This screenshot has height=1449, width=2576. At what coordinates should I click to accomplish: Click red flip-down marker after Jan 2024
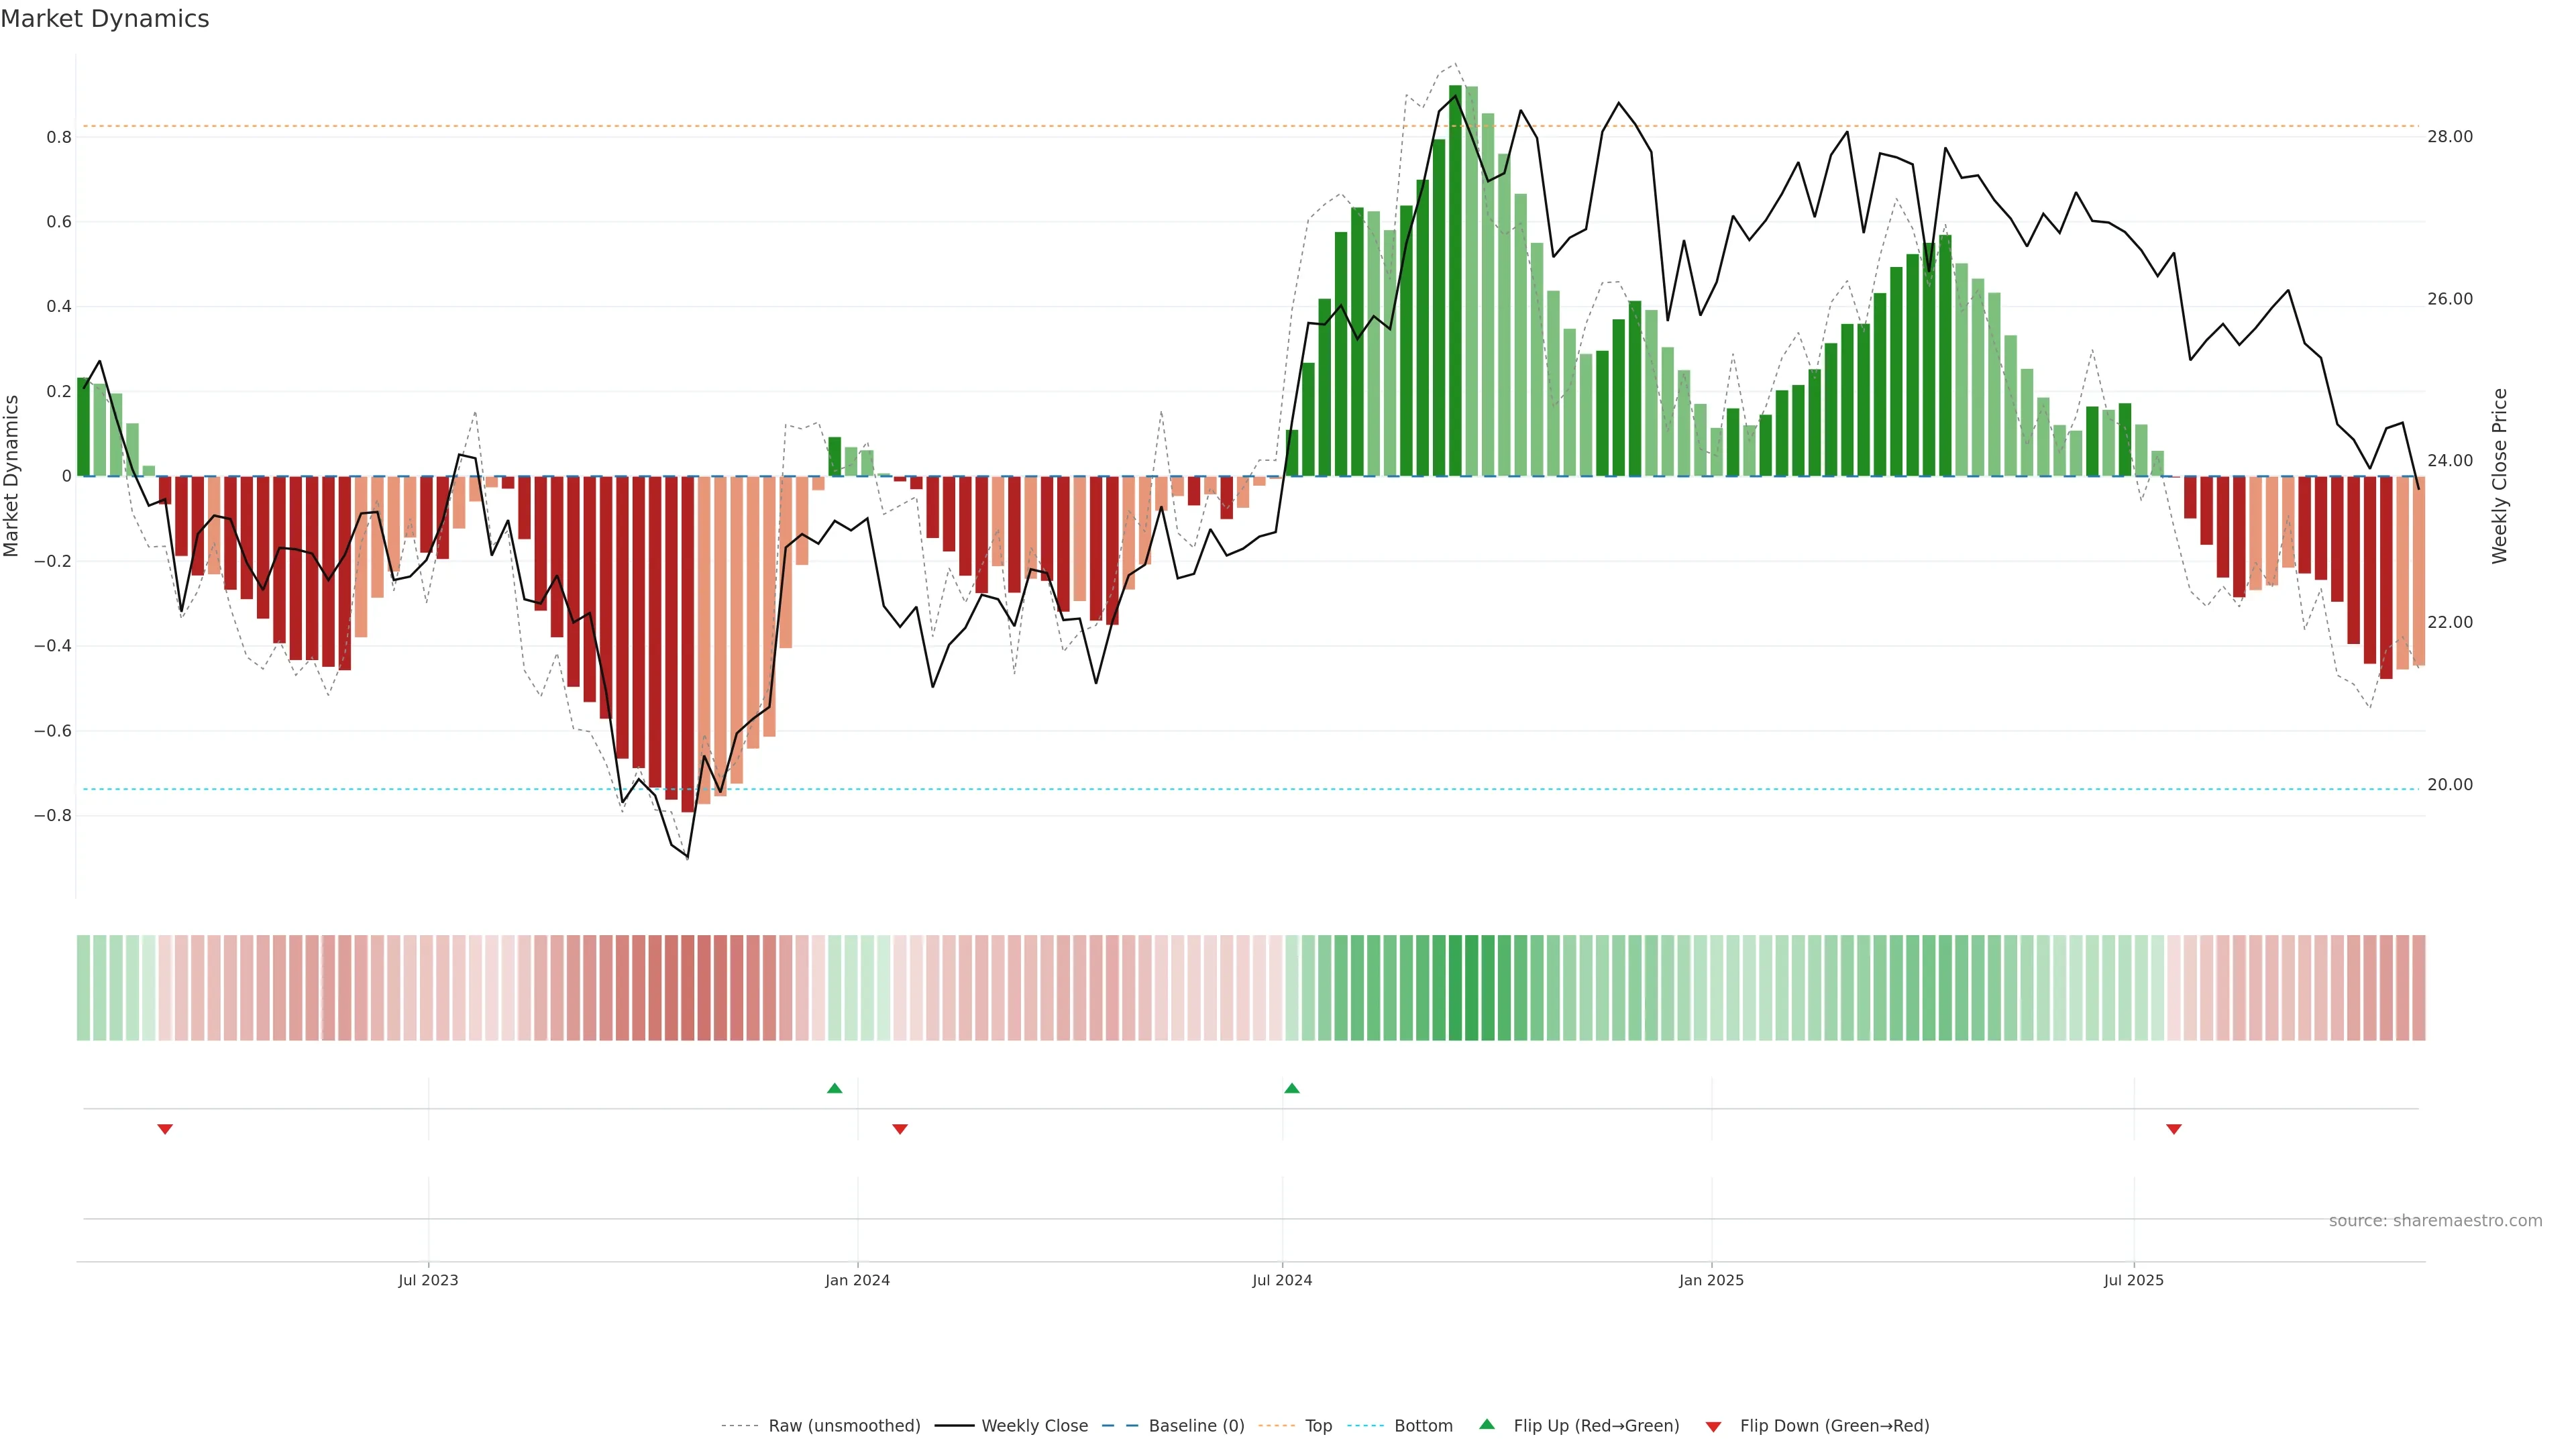pos(899,1129)
